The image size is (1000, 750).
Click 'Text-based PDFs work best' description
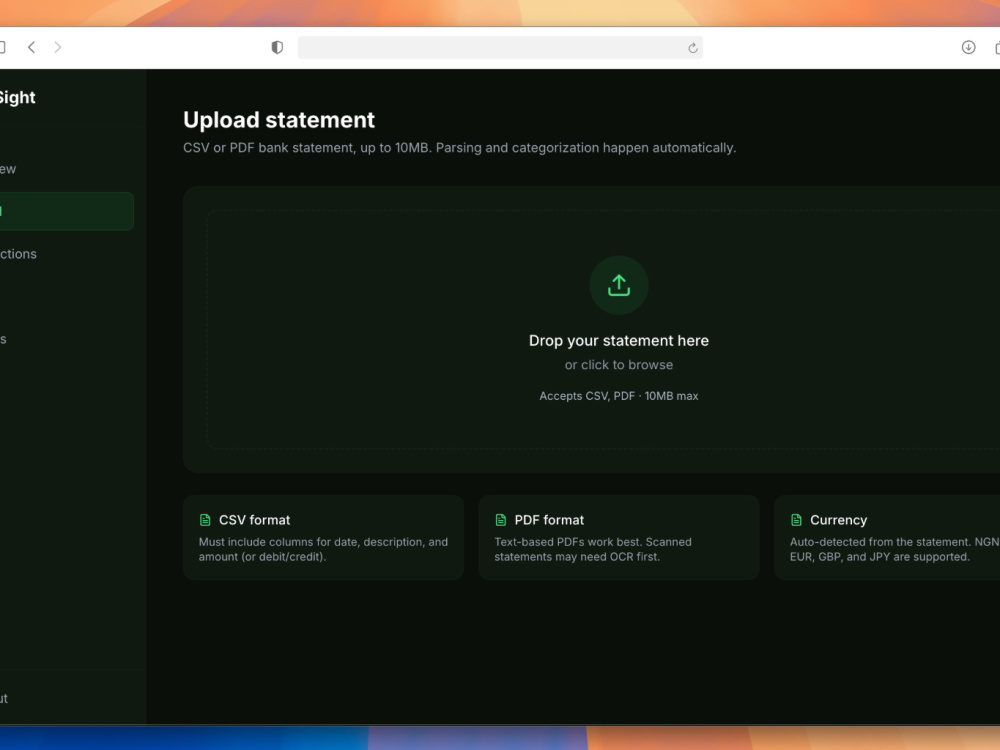click(592, 549)
